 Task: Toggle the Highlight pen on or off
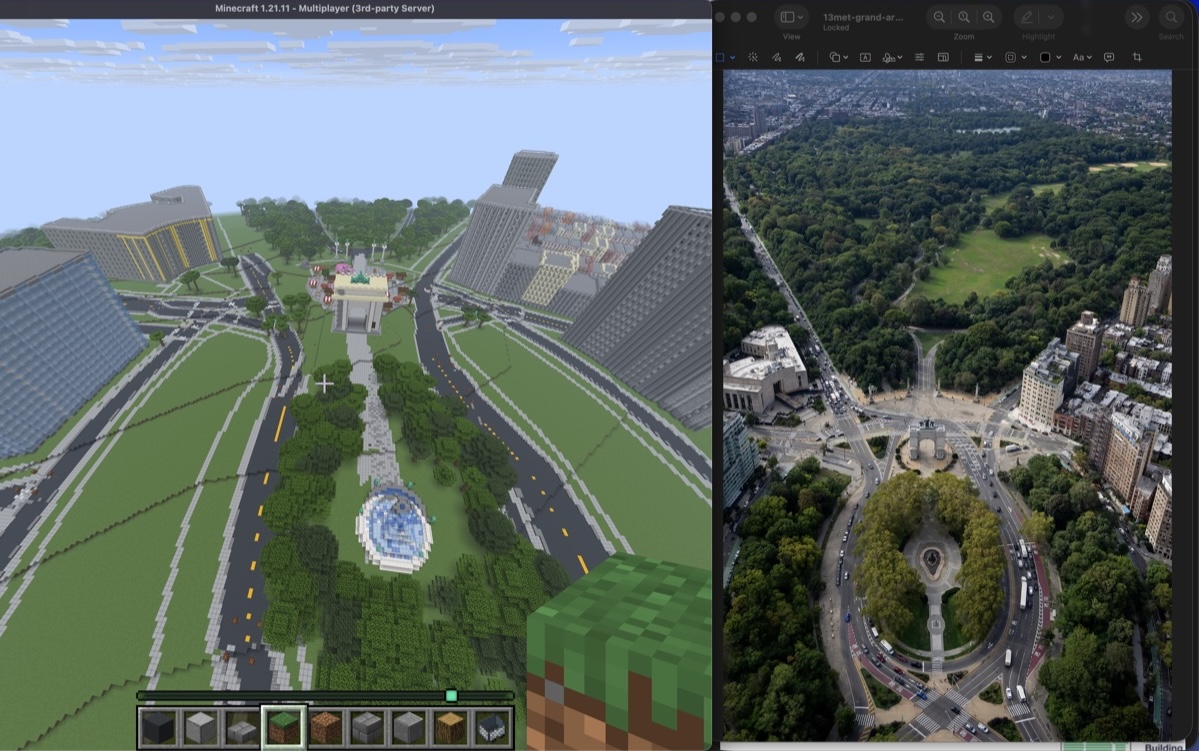pos(1027,17)
